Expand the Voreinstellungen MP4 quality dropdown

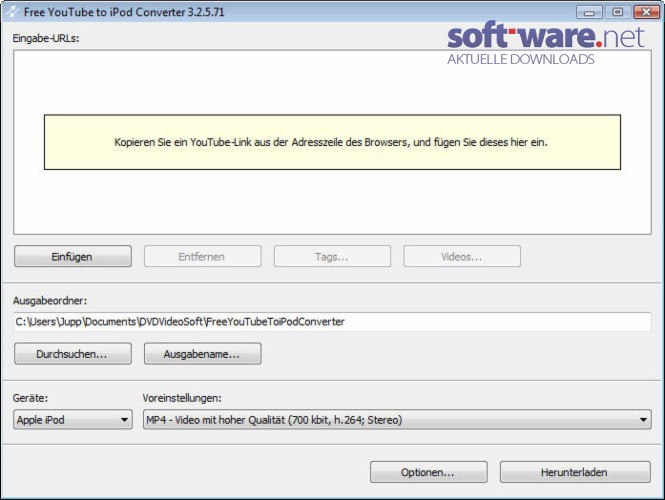point(397,420)
